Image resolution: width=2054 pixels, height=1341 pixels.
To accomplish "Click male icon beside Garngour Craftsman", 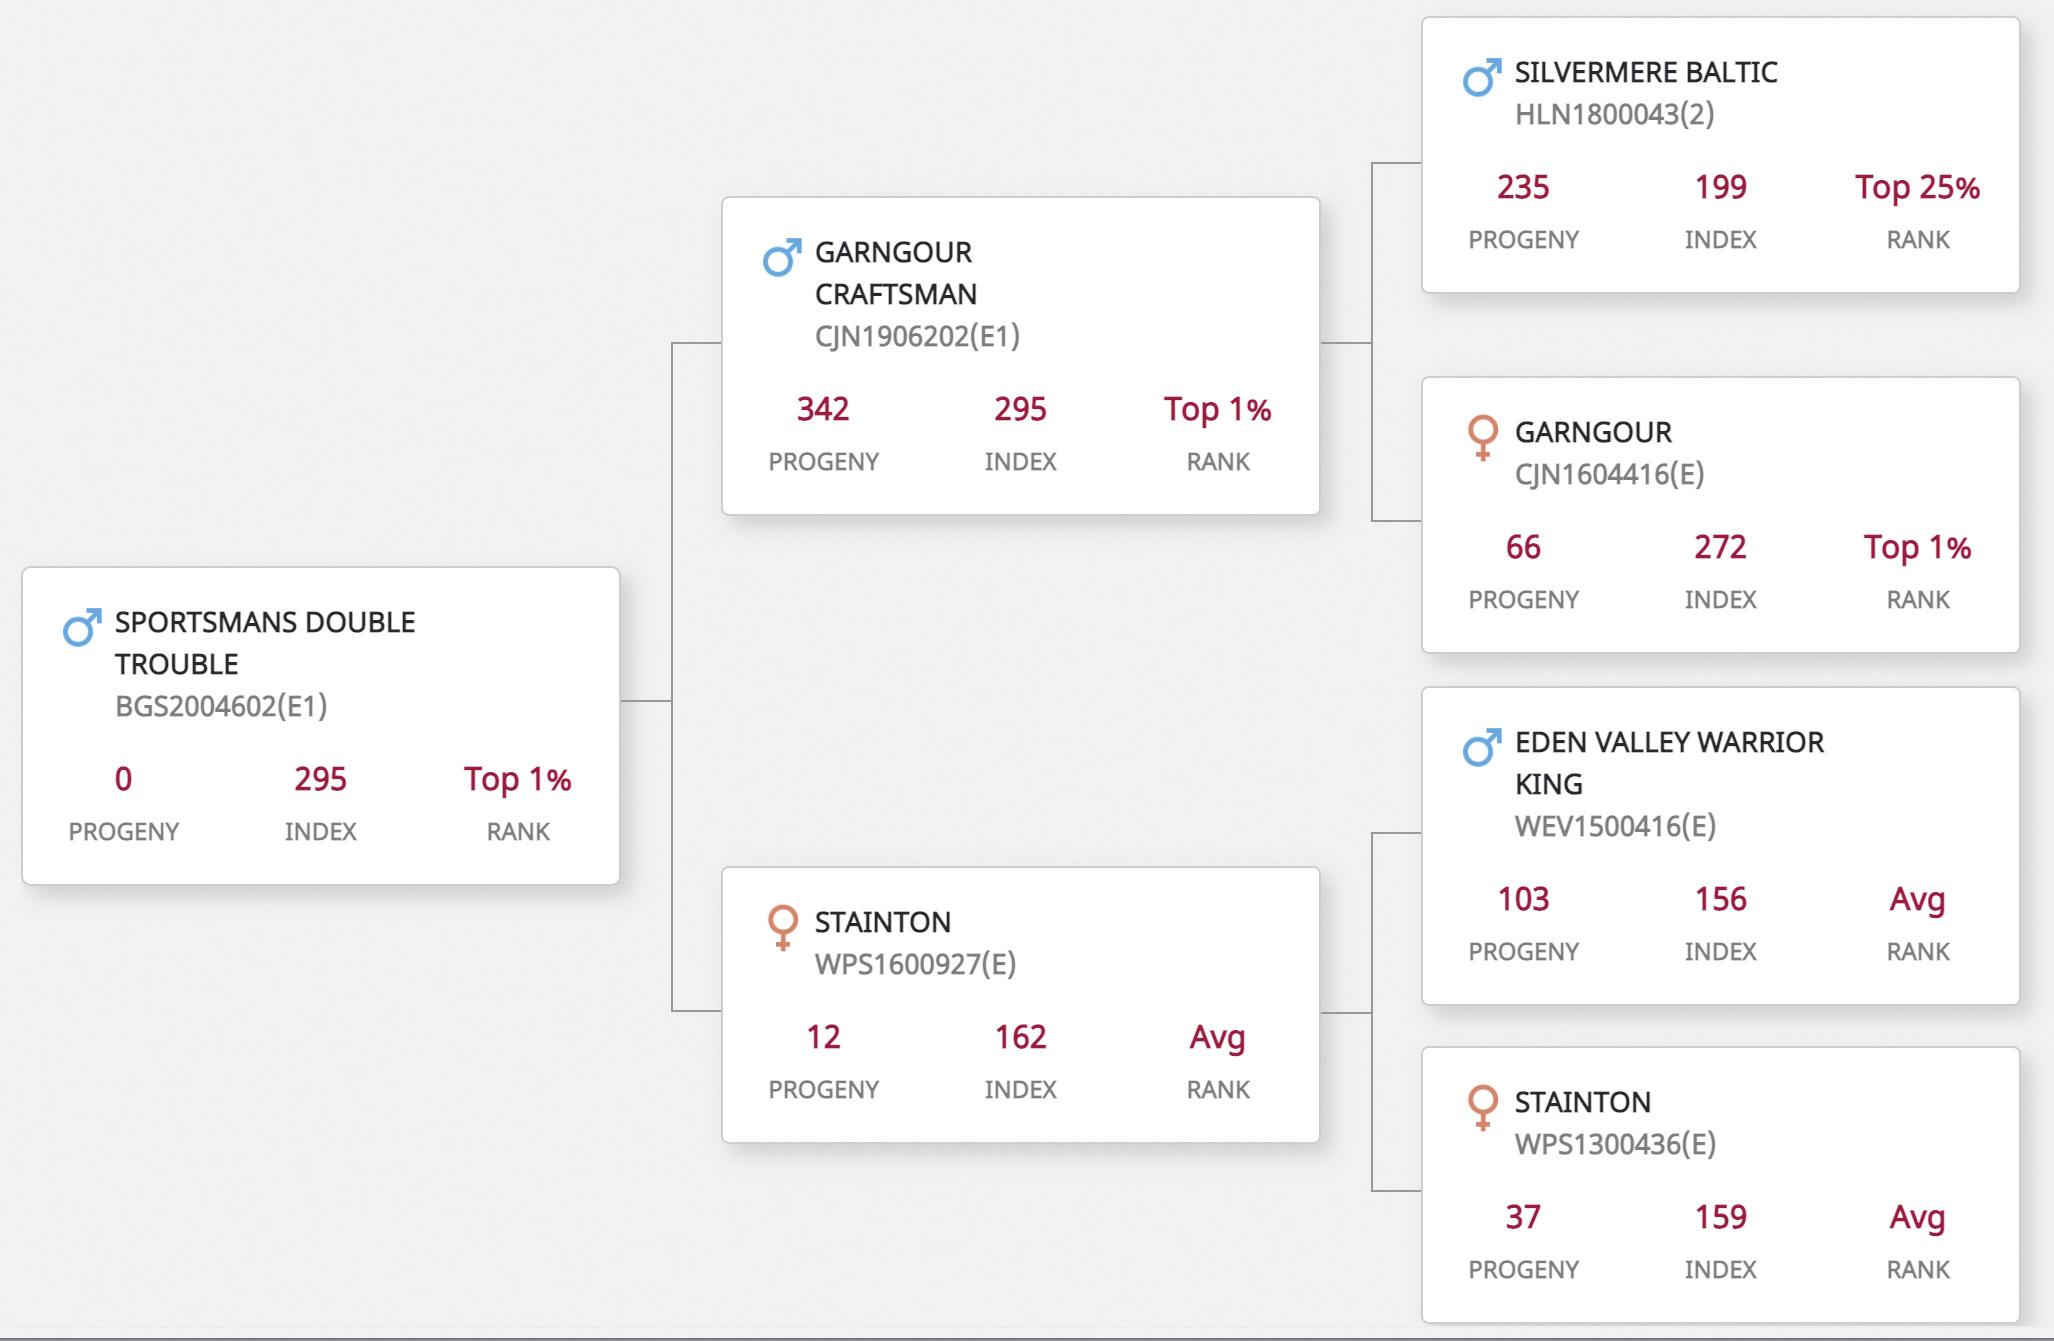I will click(x=782, y=257).
